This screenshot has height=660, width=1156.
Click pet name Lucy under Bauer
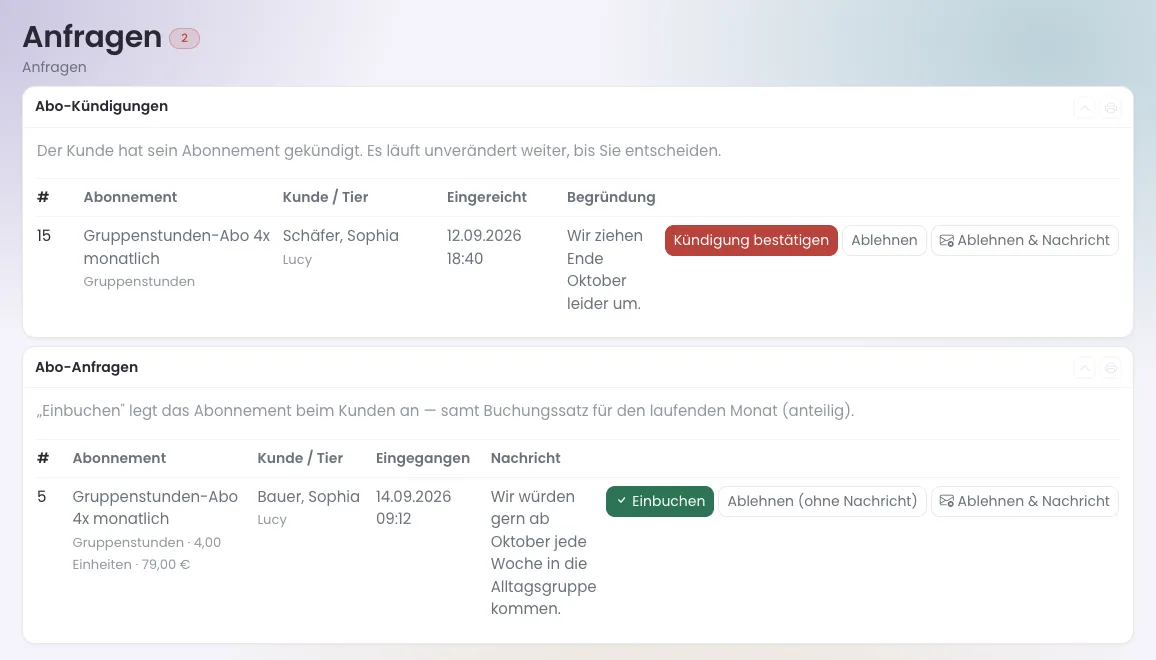[x=272, y=519]
